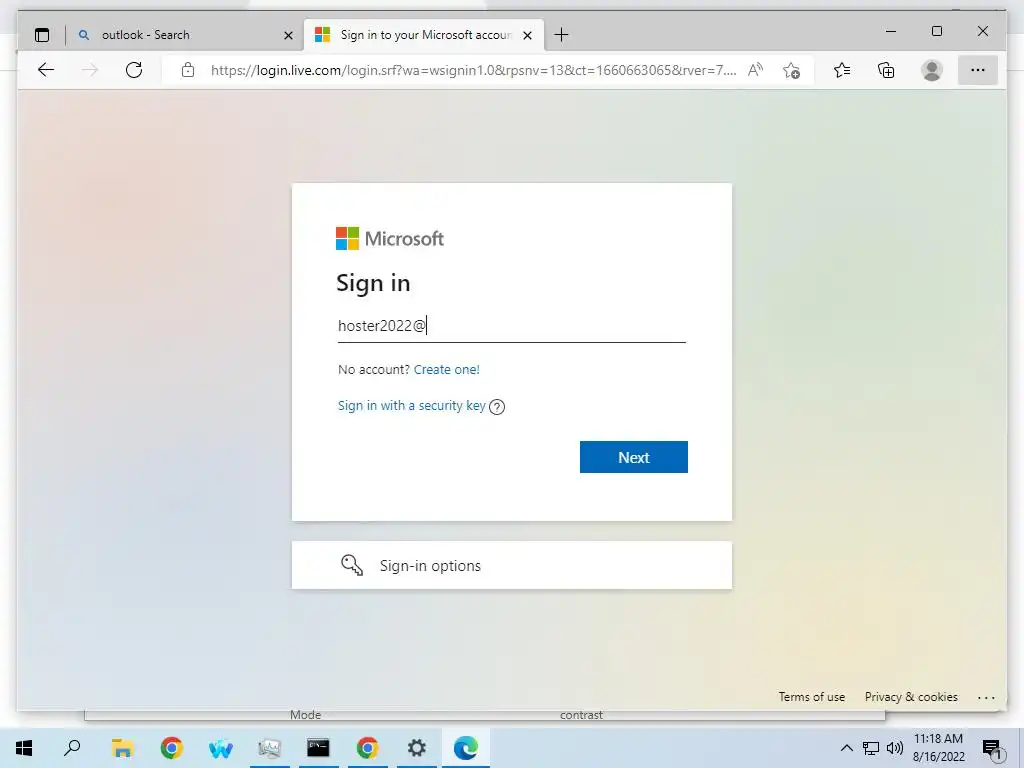Image resolution: width=1024 pixels, height=768 pixels.
Task: Open the browser profile avatar
Action: point(932,70)
